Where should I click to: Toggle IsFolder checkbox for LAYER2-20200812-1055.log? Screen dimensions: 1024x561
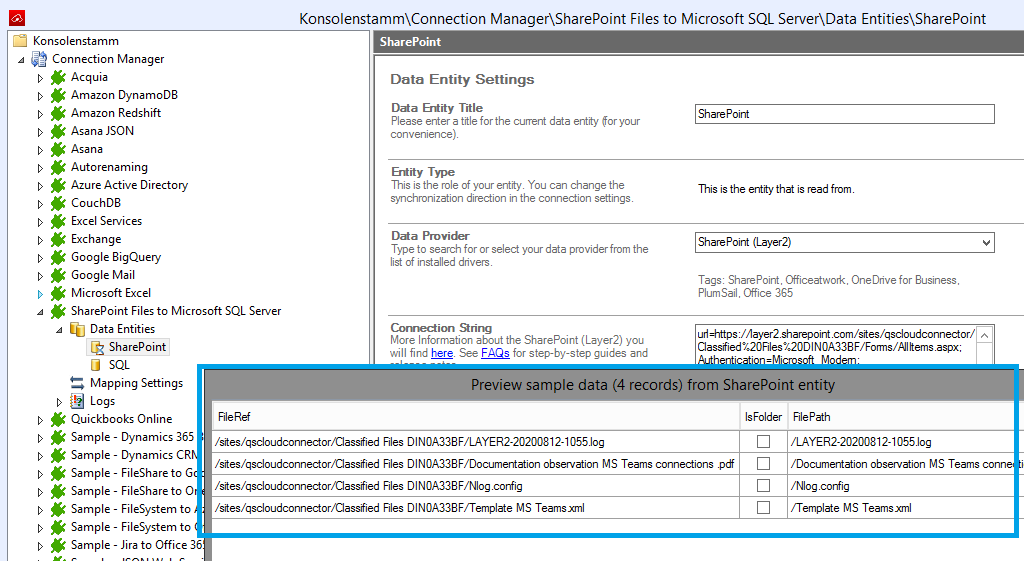(763, 441)
